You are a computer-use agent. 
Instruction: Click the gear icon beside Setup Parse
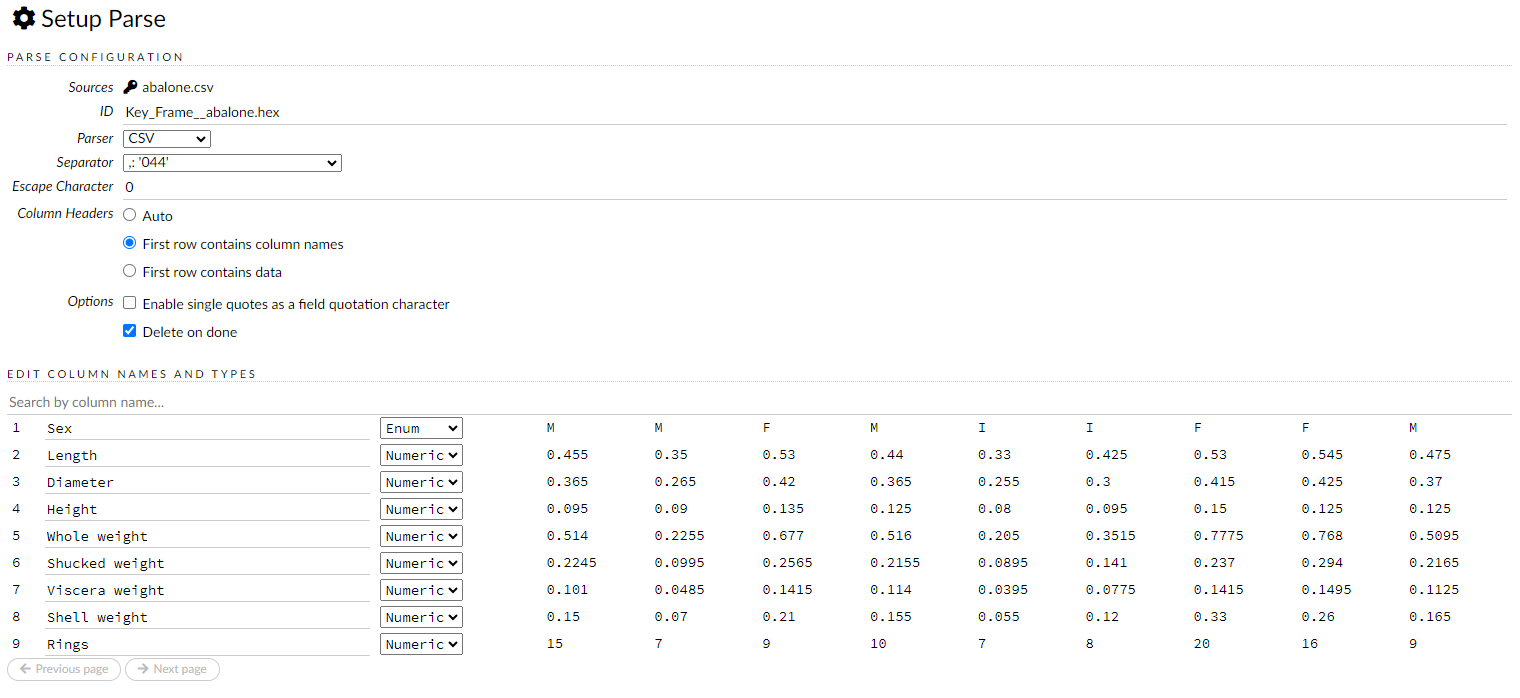click(23, 18)
